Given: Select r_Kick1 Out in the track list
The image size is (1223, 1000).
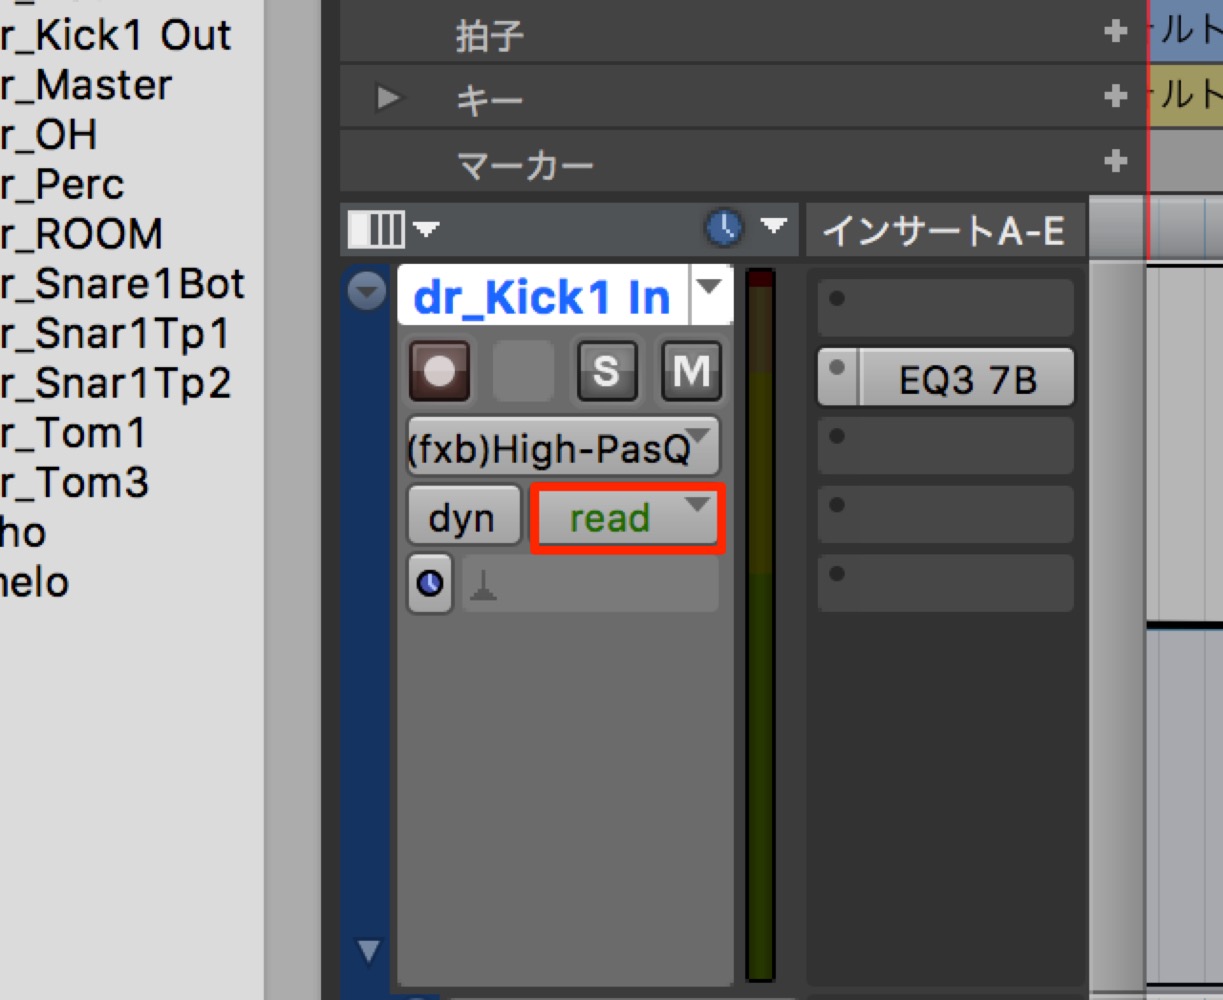Looking at the screenshot, I should click(116, 35).
